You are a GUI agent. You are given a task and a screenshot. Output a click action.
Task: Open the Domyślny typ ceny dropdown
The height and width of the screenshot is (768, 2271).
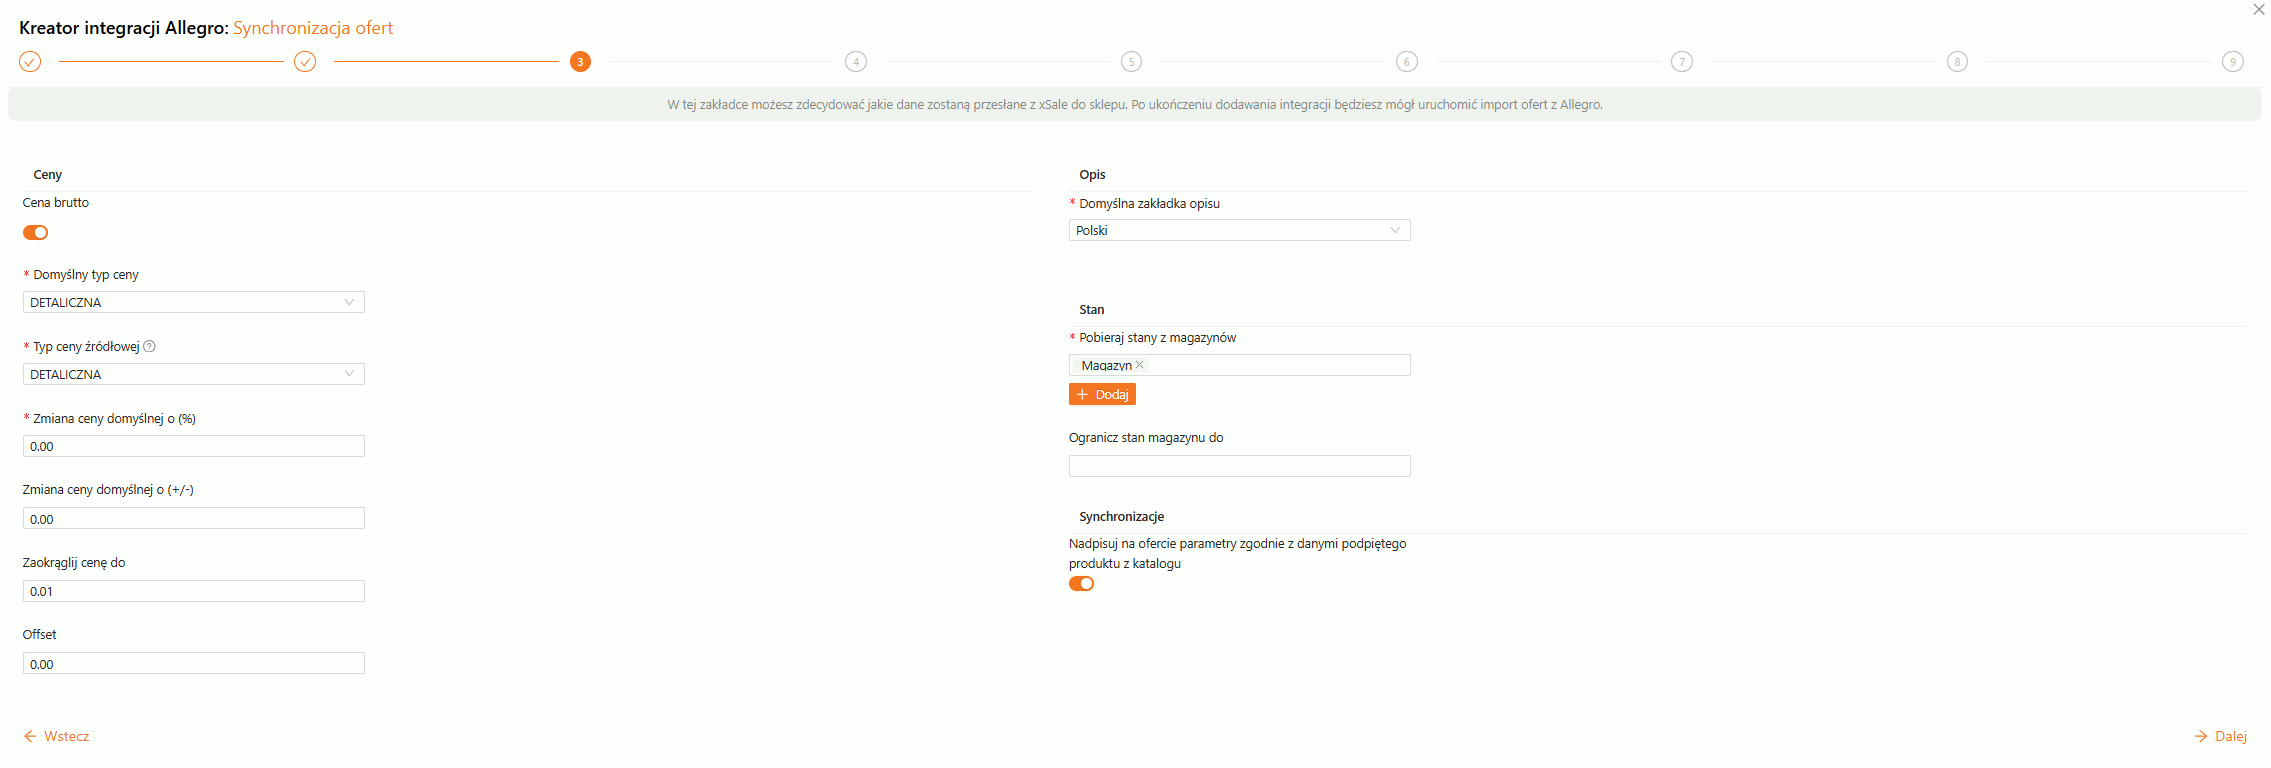point(193,302)
